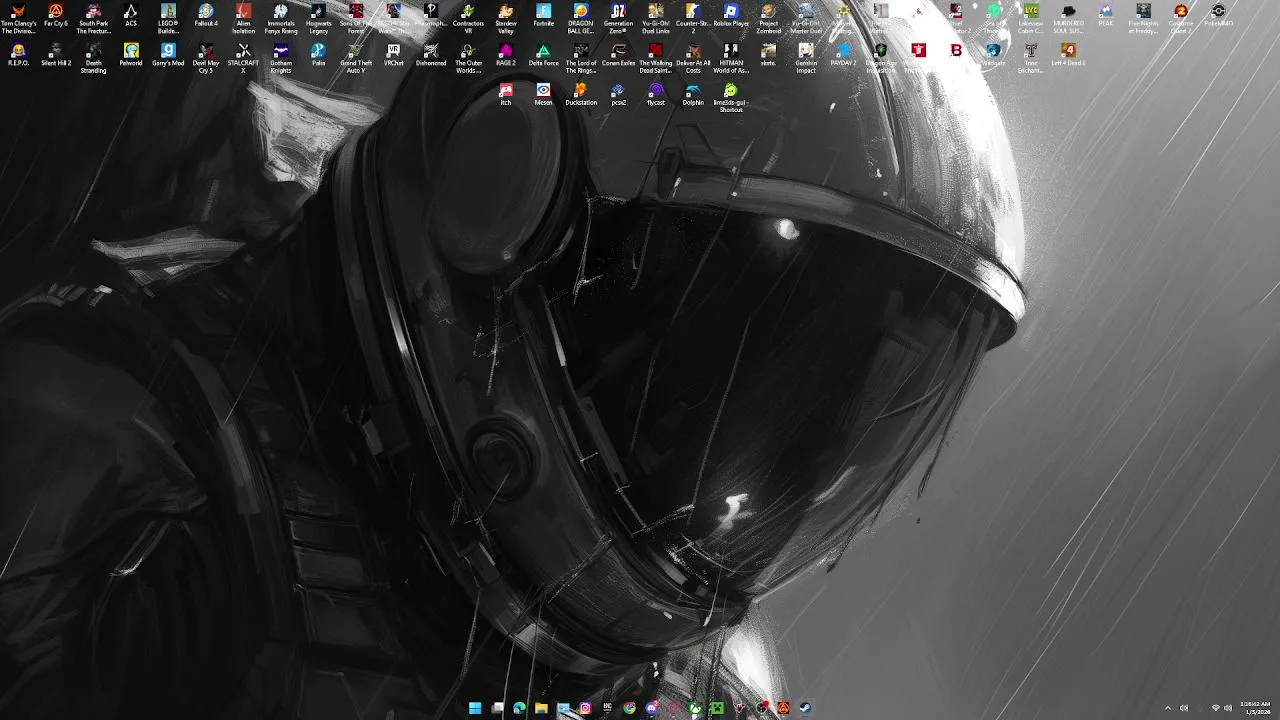Launch the itch app shortcut
The image size is (1280, 720).
[506, 94]
